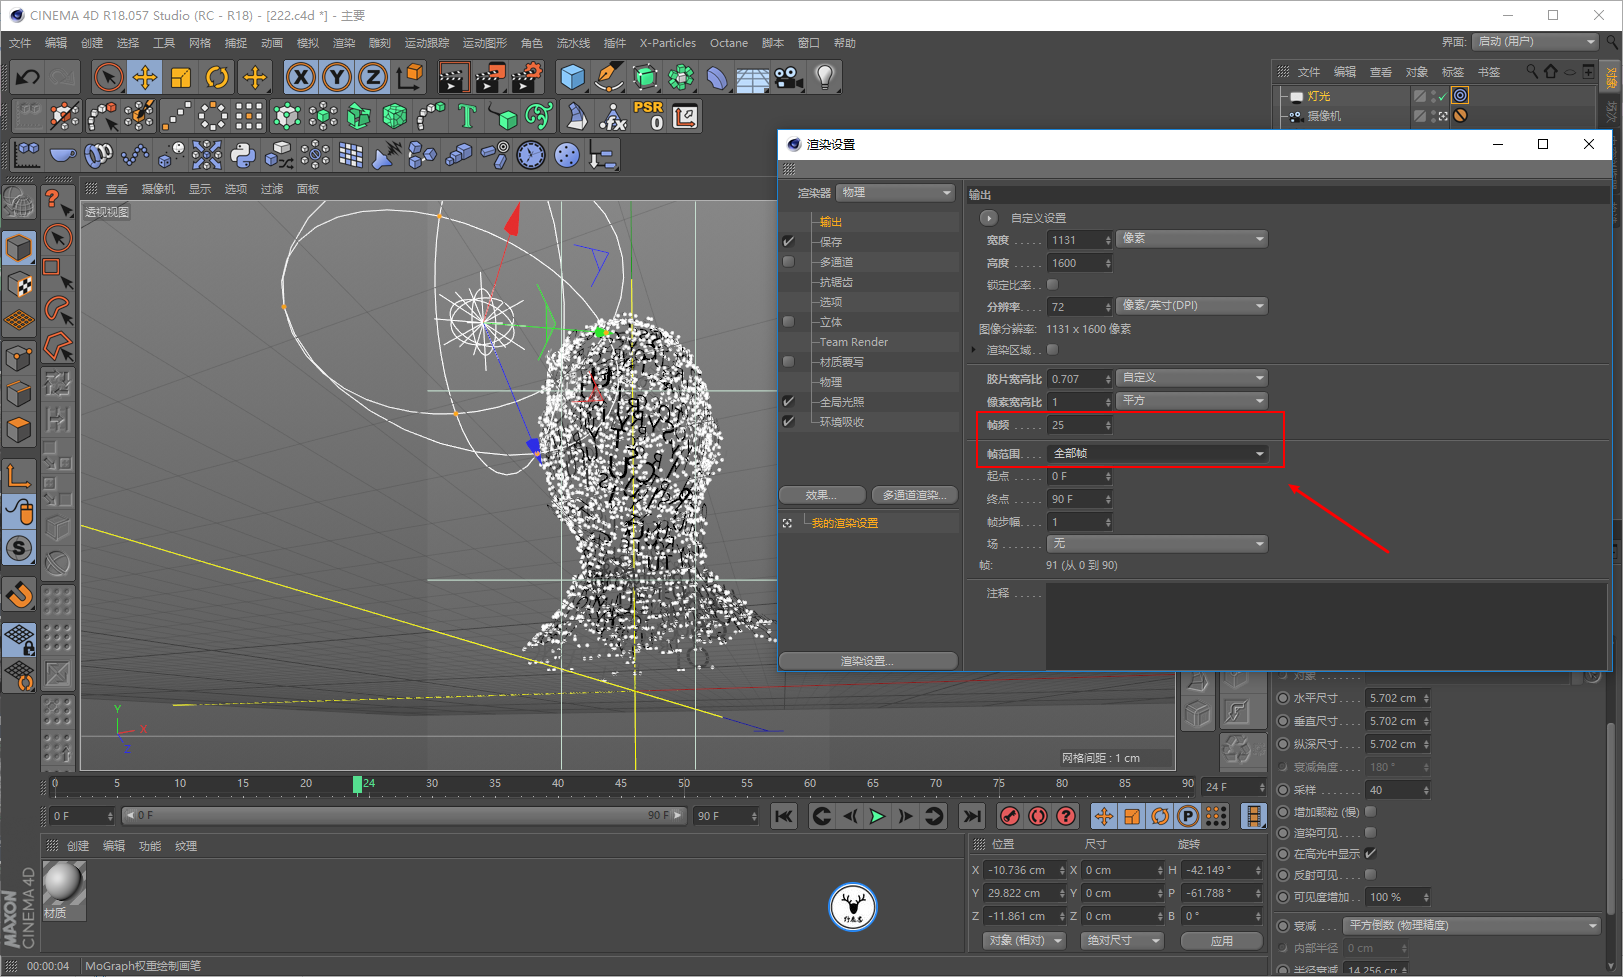This screenshot has height=977, width=1623.
Task: Select Model mode cube icon
Action: 19,246
